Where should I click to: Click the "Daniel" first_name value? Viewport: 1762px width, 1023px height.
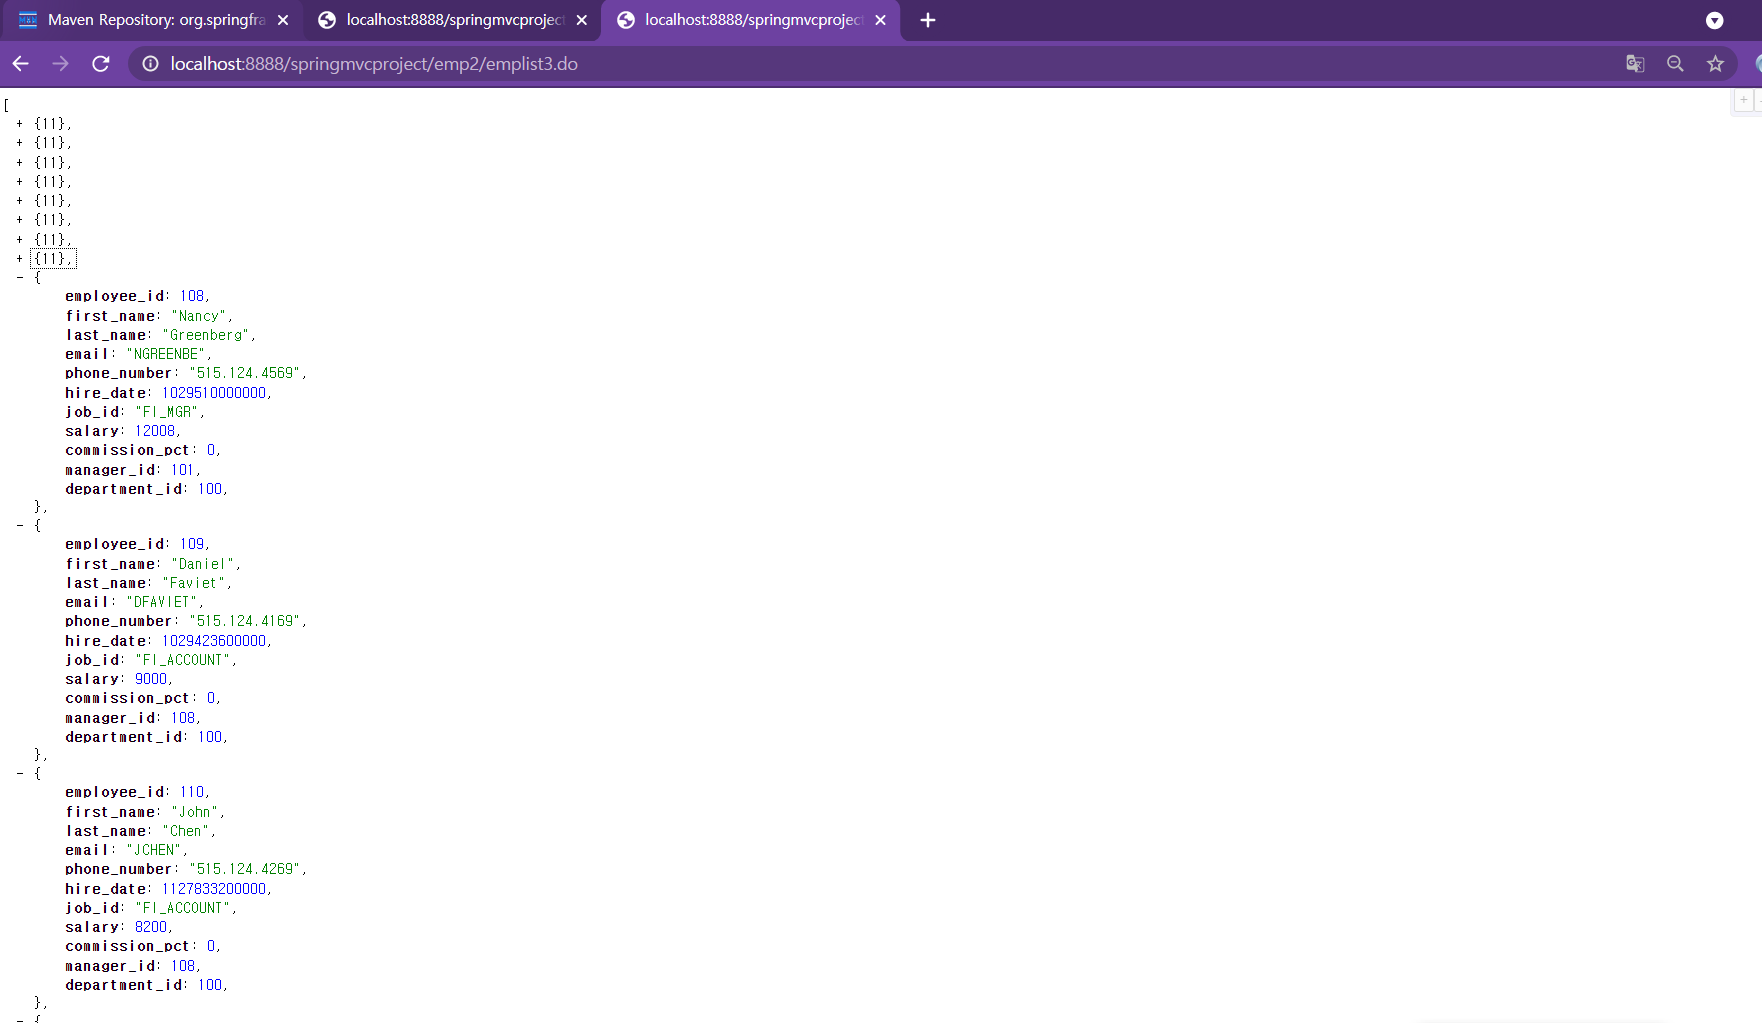(203, 564)
